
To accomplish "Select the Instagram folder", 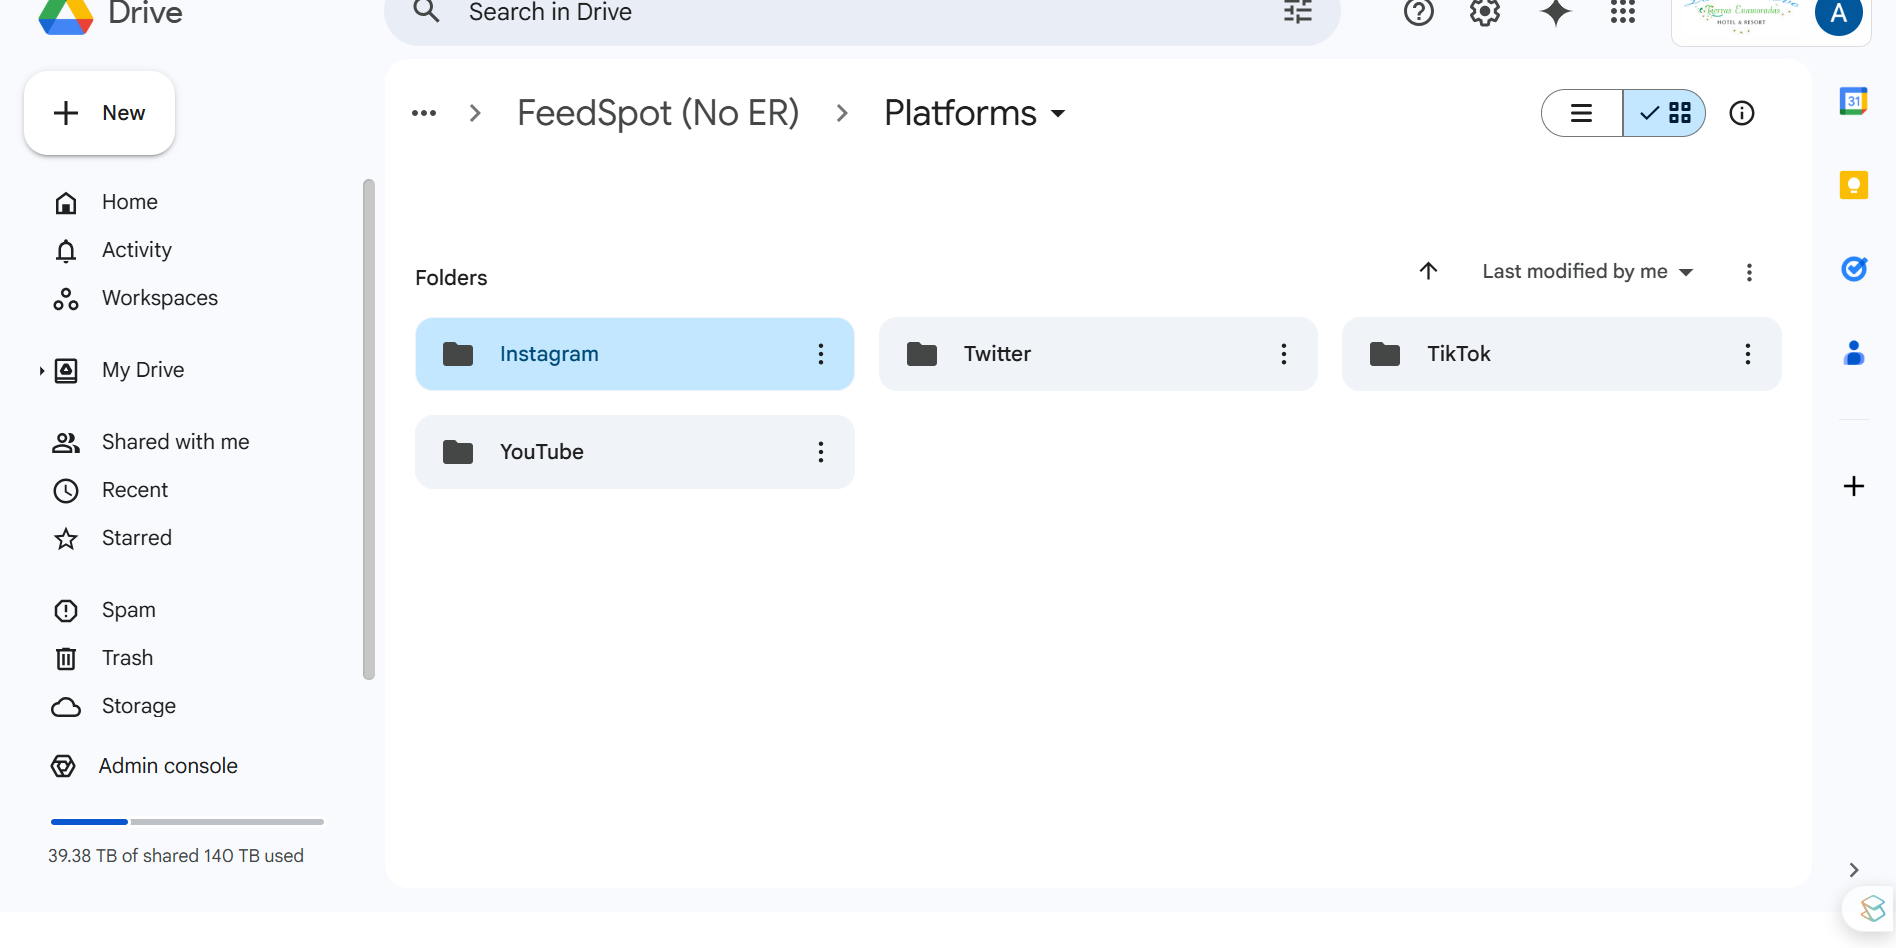I will pyautogui.click(x=635, y=354).
